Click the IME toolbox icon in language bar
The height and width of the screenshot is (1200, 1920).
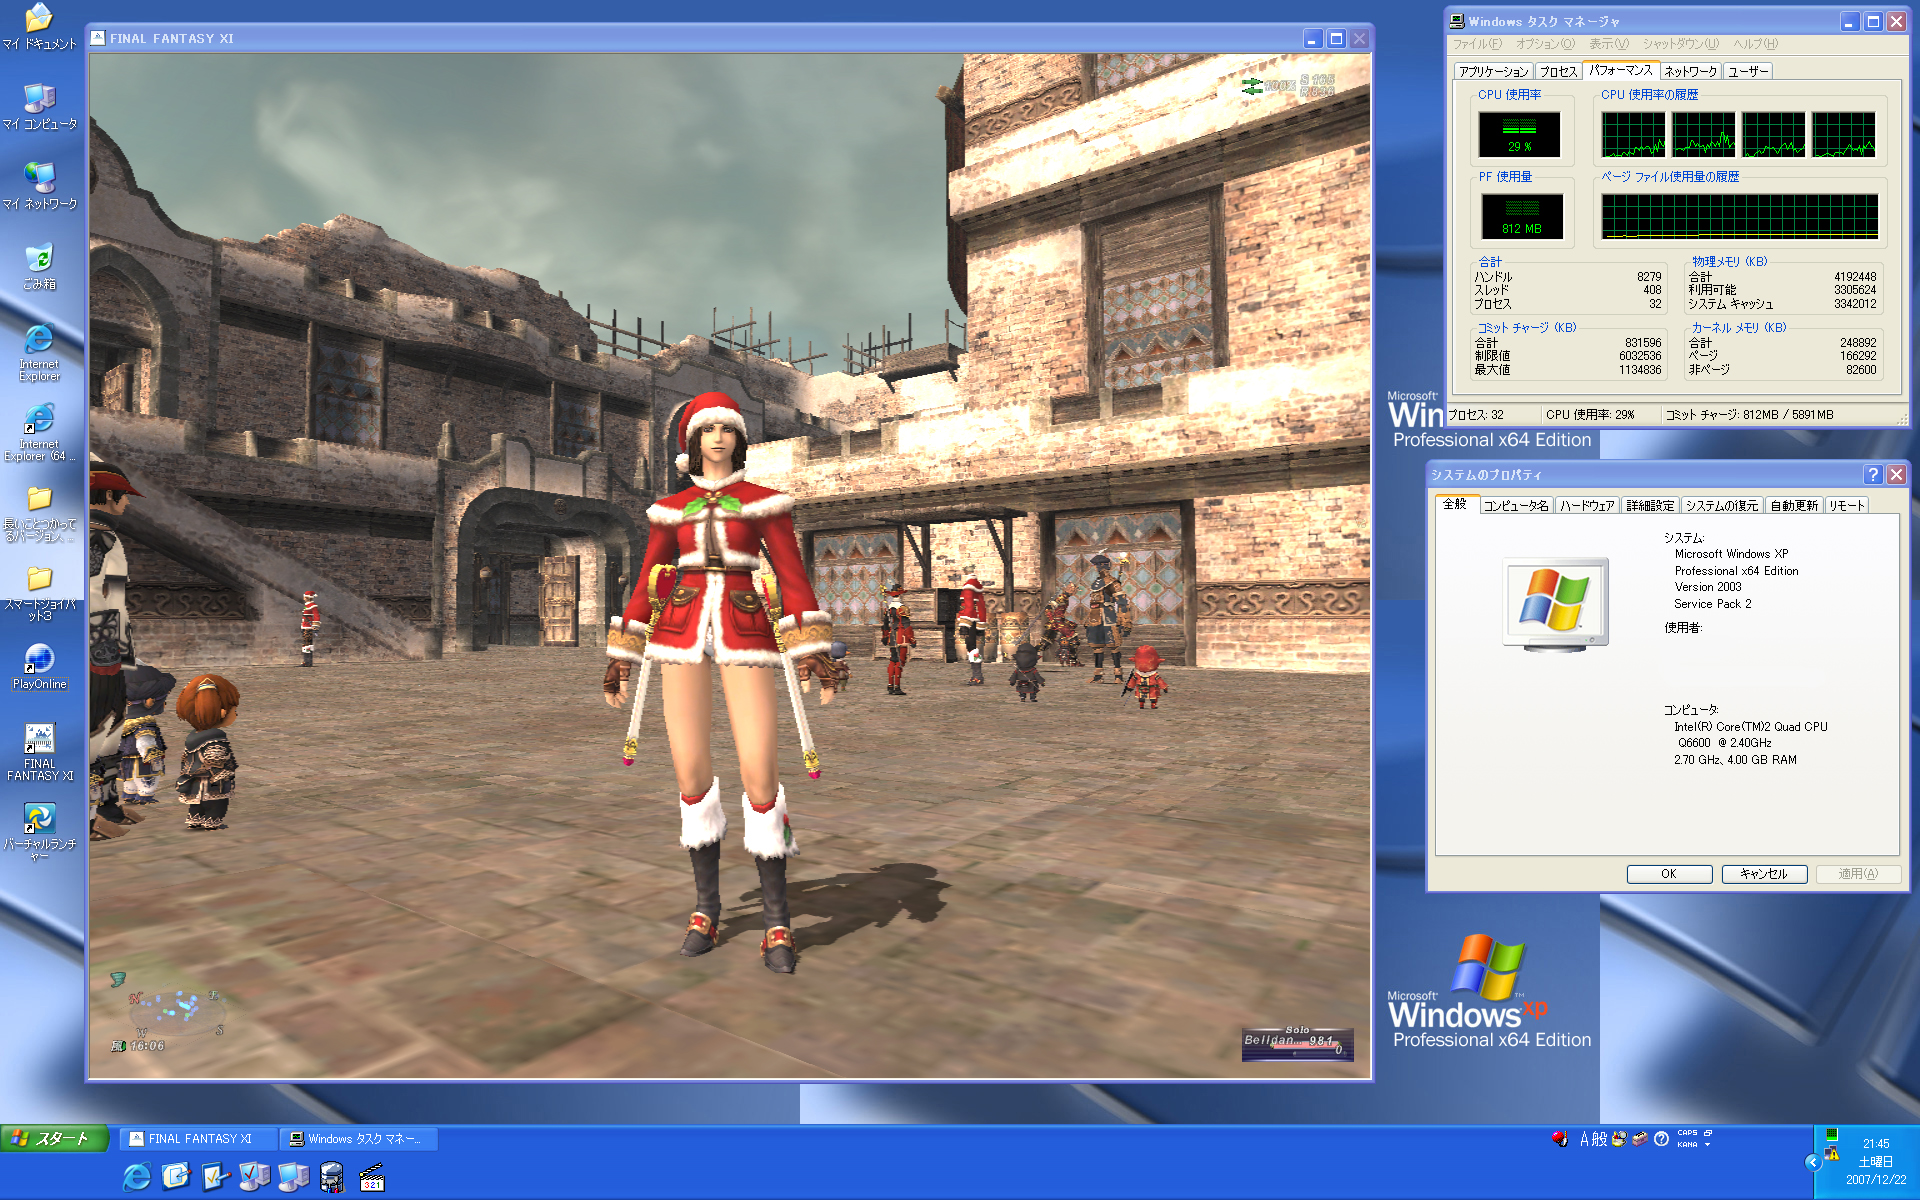1639,1139
